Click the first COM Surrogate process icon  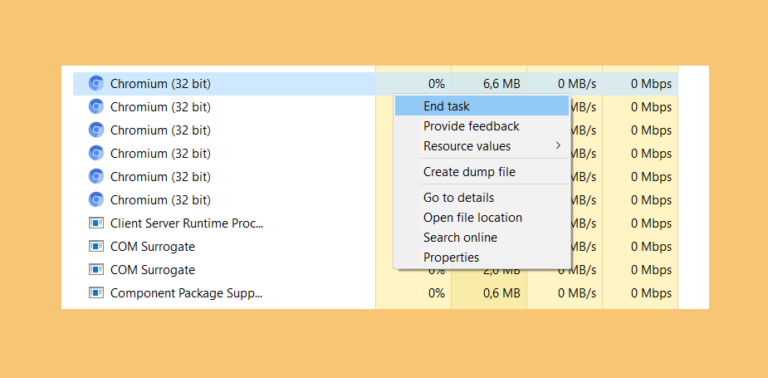pyautogui.click(x=96, y=246)
